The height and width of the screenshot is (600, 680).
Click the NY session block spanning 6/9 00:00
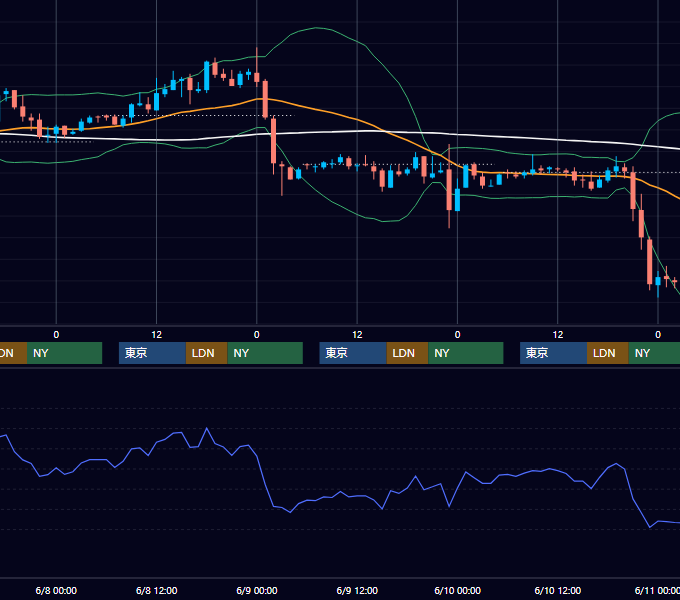265,353
